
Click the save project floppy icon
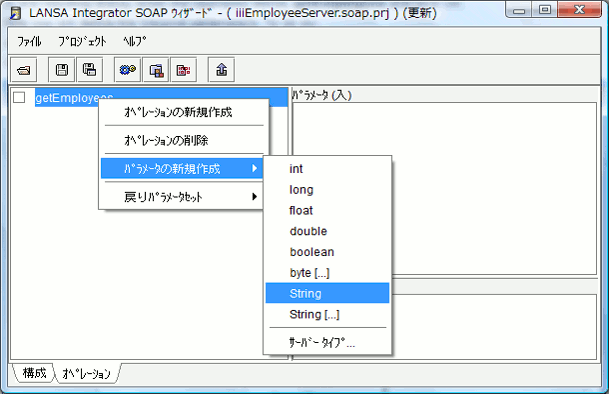(62, 70)
